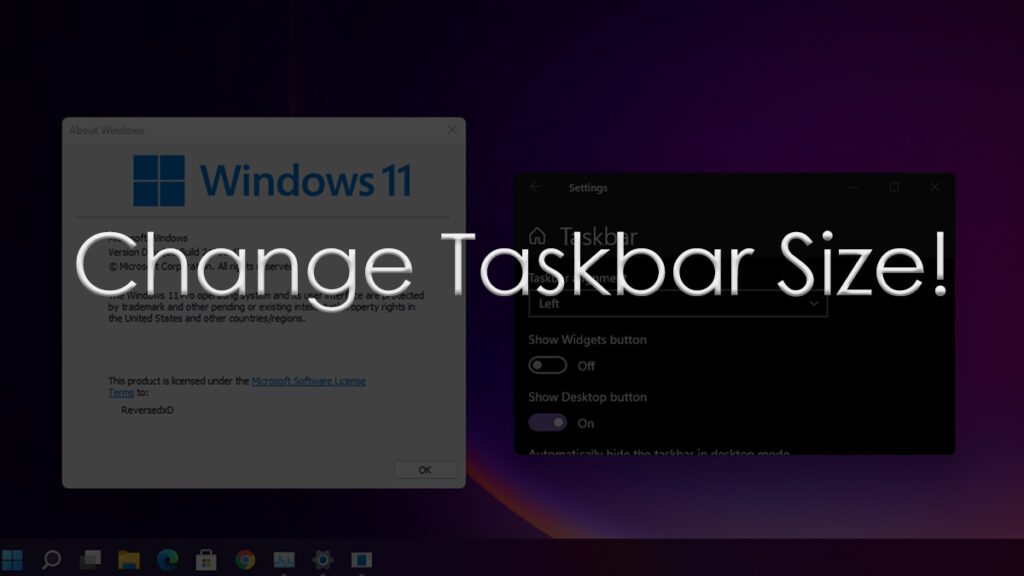Launch File Explorer from the taskbar
Screen dimensions: 1024x576
click(x=129, y=560)
